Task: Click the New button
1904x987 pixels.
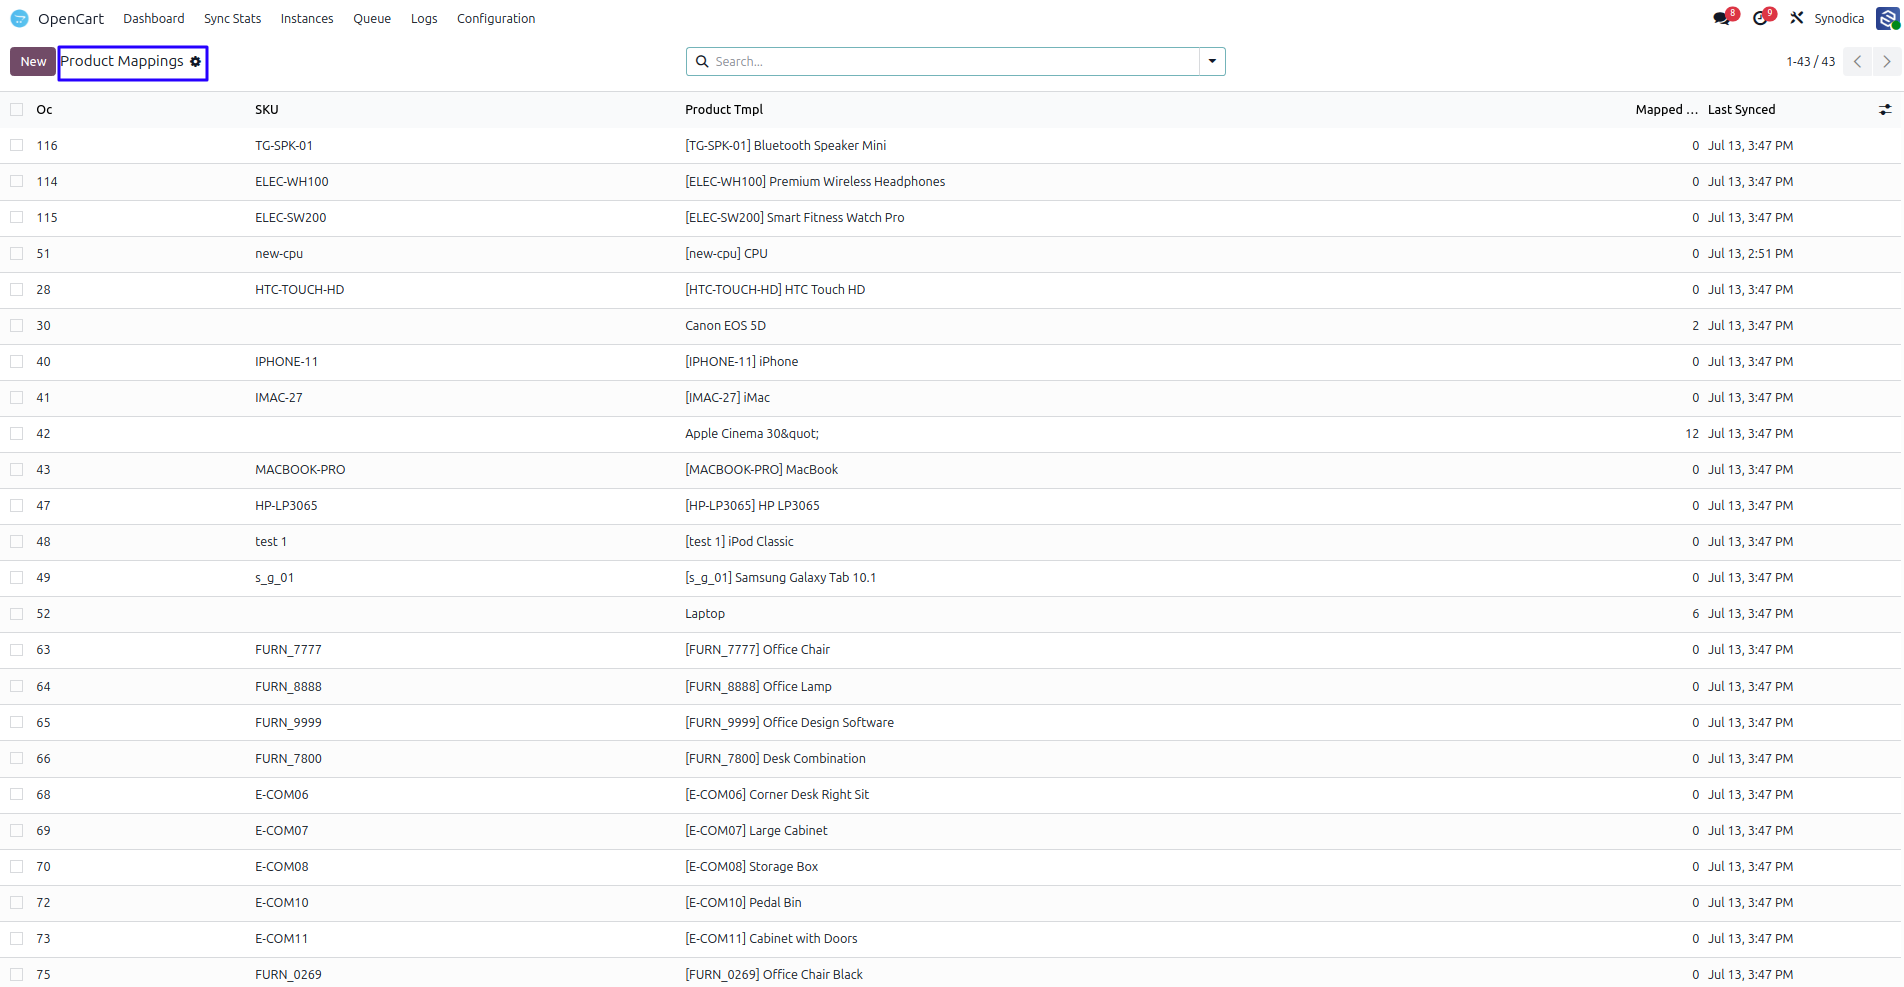Action: (x=33, y=62)
